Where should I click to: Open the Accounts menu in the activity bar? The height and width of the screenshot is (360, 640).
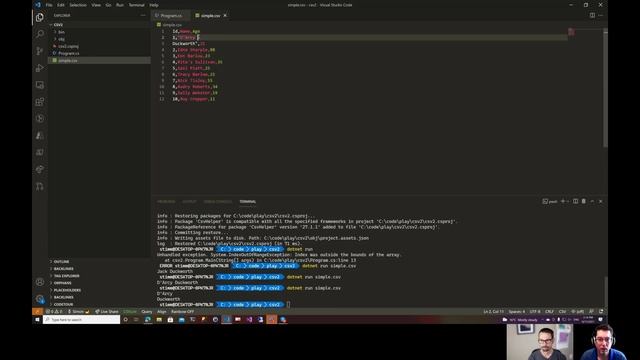pos(40,282)
